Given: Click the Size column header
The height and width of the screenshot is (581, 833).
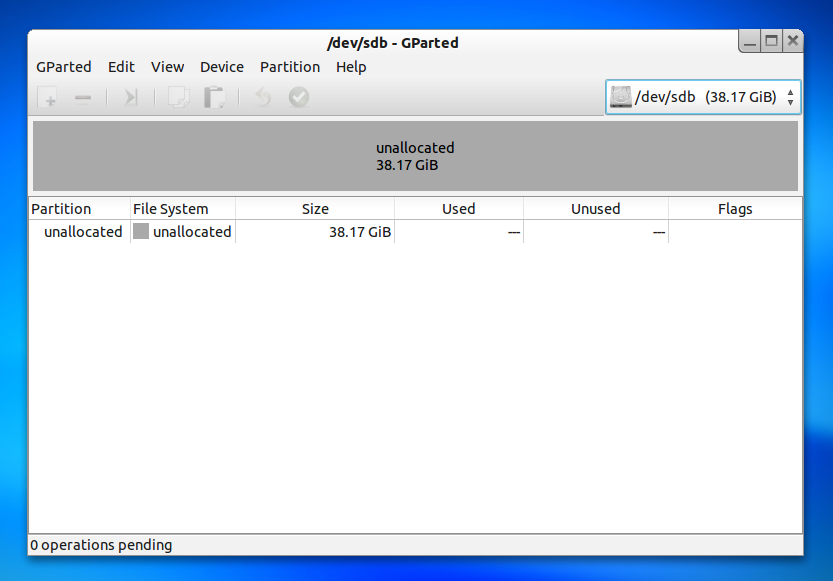Looking at the screenshot, I should pos(315,209).
